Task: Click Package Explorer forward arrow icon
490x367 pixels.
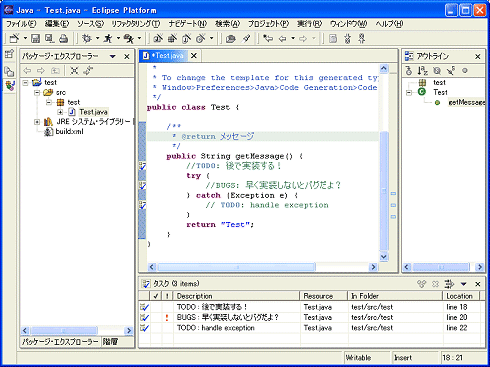Action: pos(41,70)
